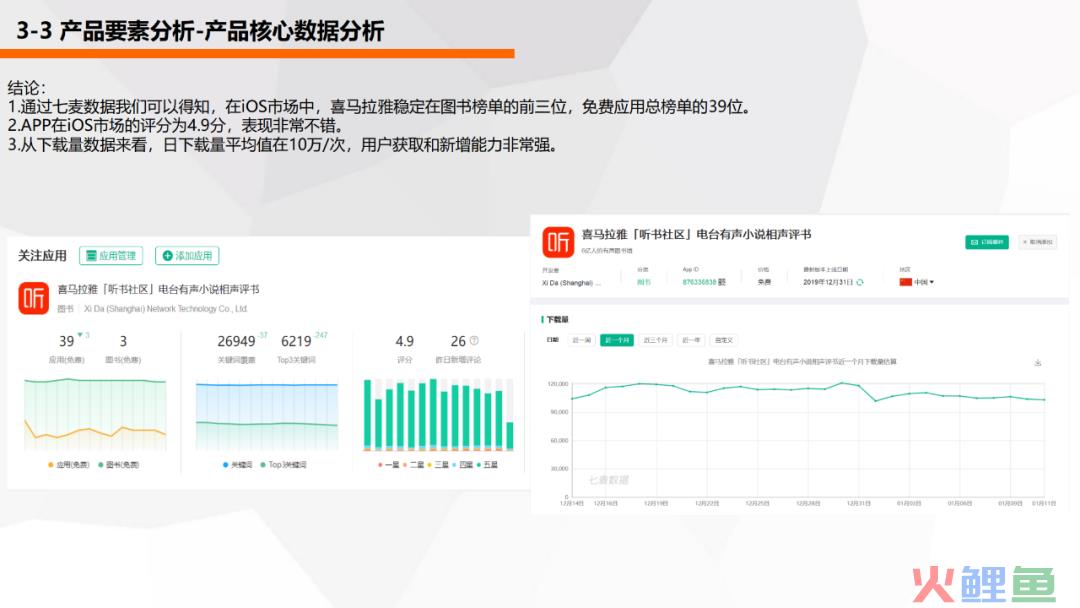Select the 近一年 date range tab
Viewport: 1080px width, 608px height.
coord(691,340)
